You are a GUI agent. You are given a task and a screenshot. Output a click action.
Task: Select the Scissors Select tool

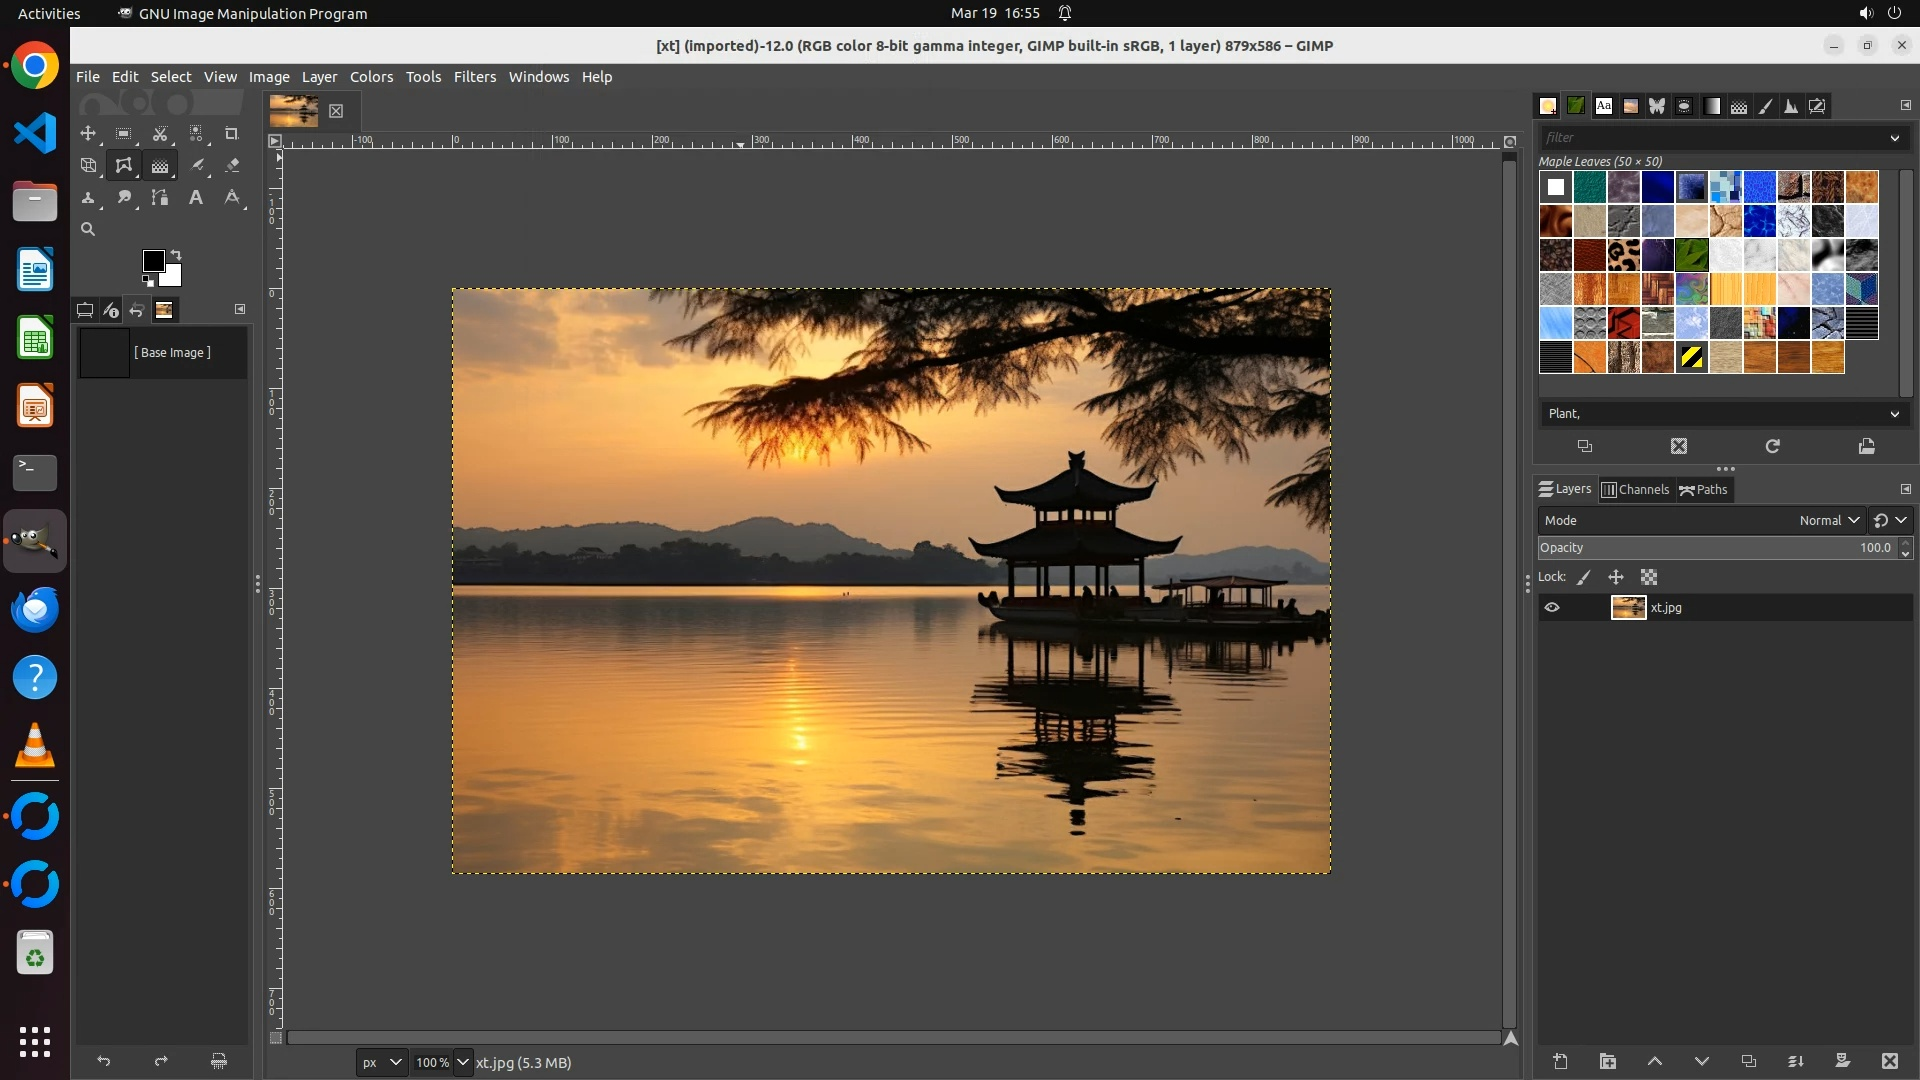click(x=159, y=133)
